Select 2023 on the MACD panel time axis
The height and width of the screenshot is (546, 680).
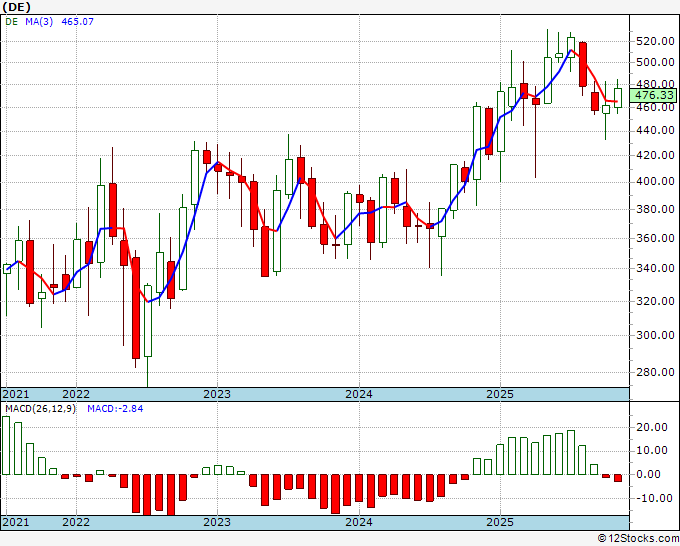217,522
